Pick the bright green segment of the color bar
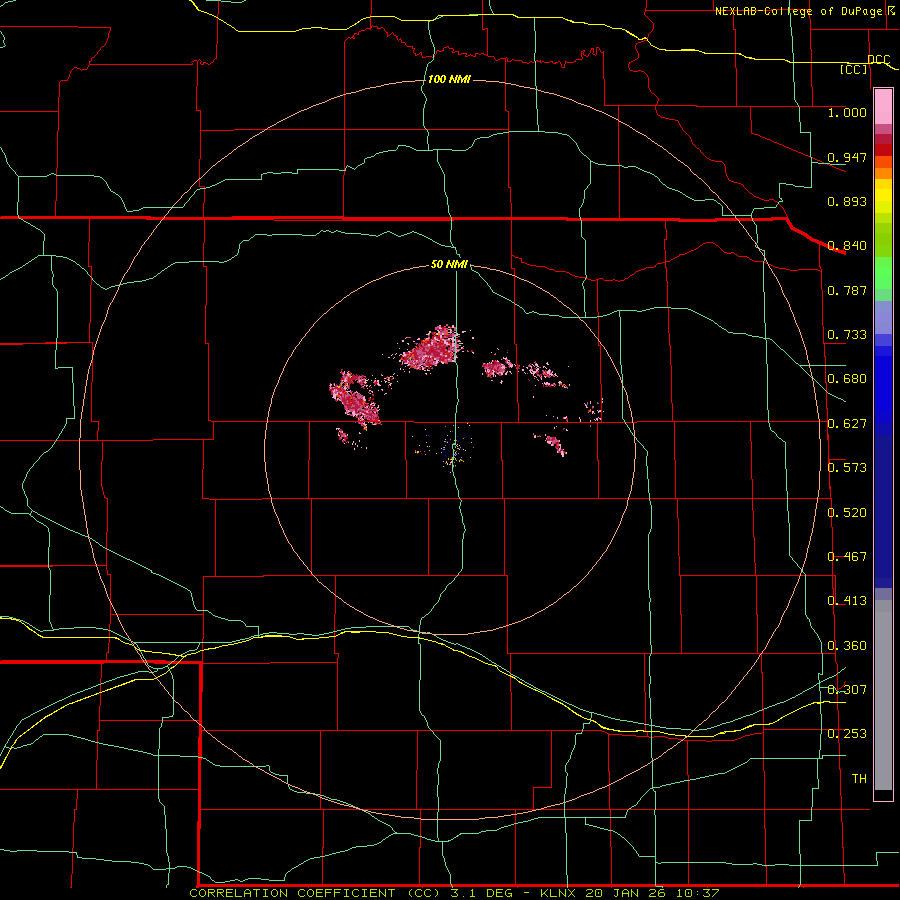Image resolution: width=900 pixels, height=900 pixels. click(883, 273)
